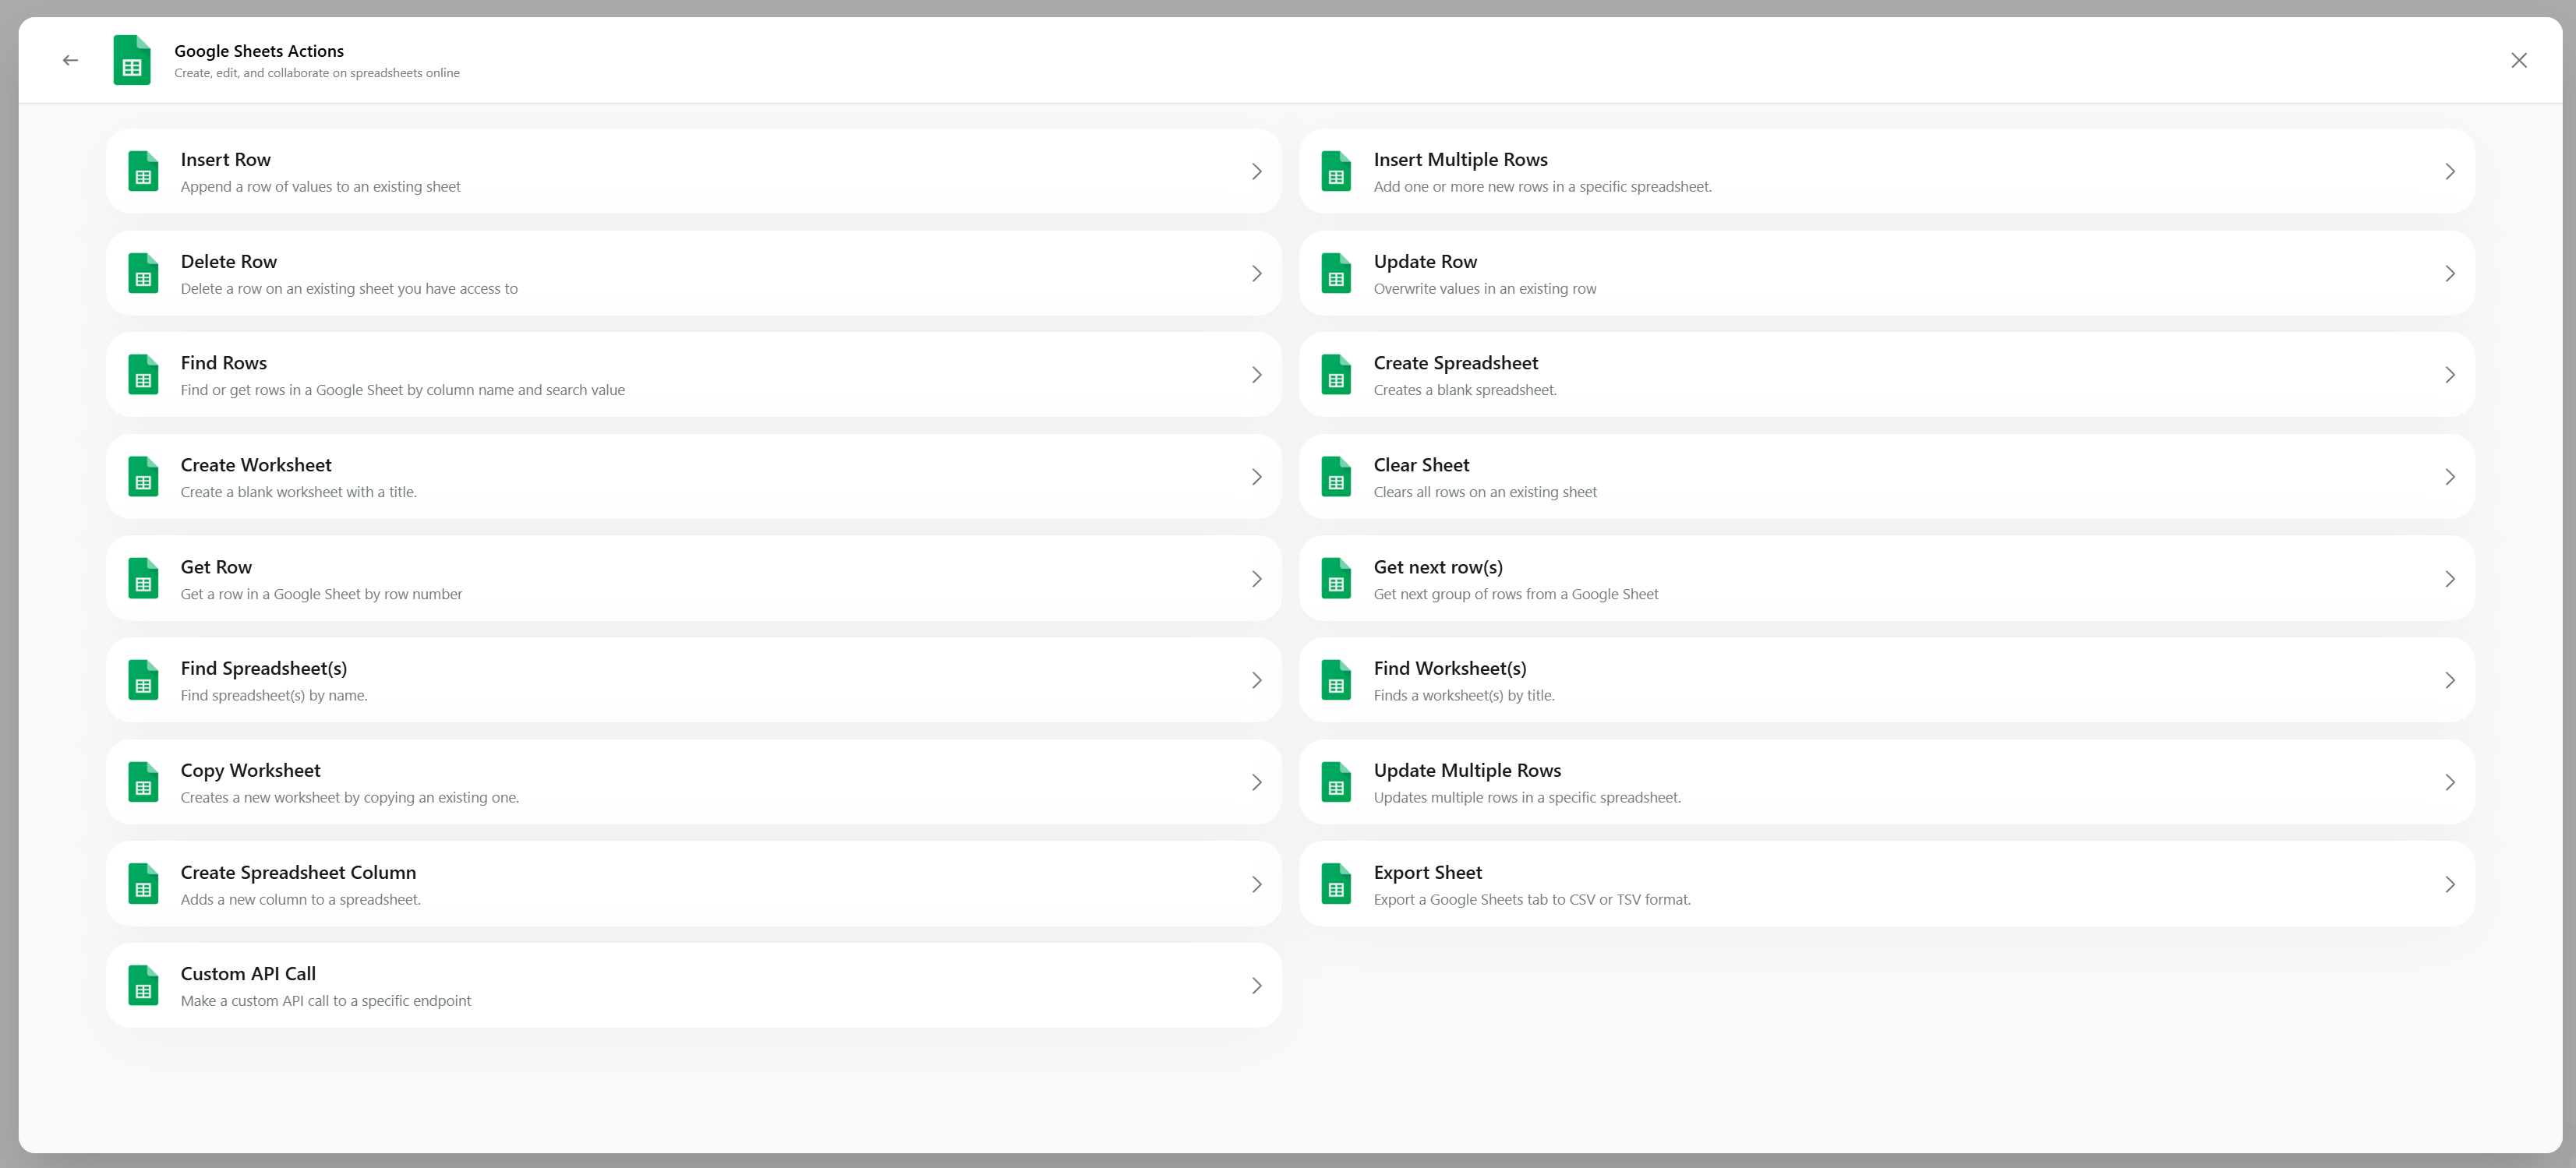Click the Find Worksheet(s) sheet icon
The height and width of the screenshot is (1168, 2576).
[x=1336, y=680]
